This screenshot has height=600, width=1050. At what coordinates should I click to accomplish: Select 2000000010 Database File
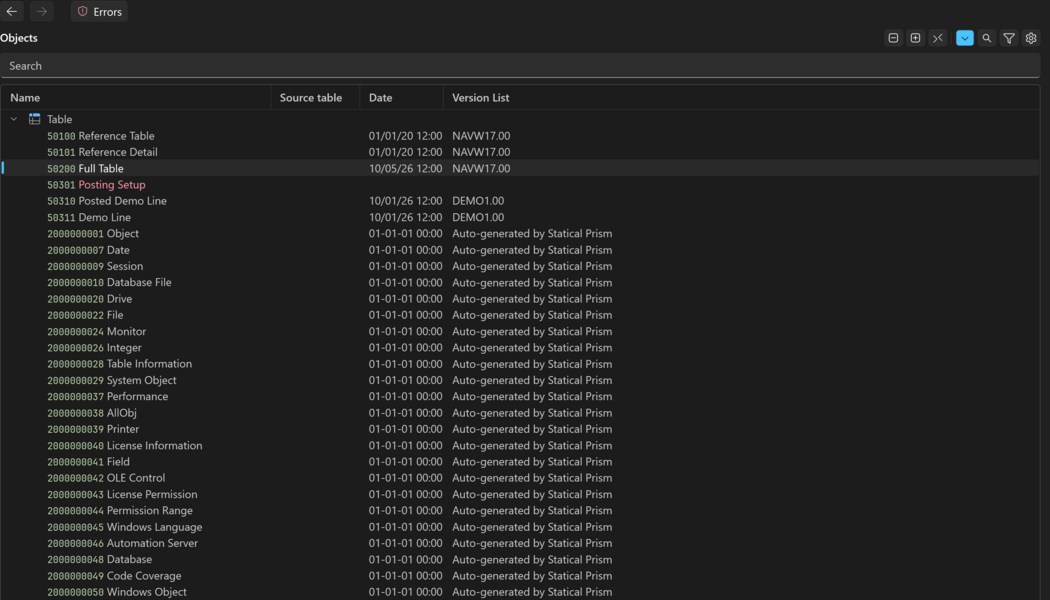coord(109,283)
